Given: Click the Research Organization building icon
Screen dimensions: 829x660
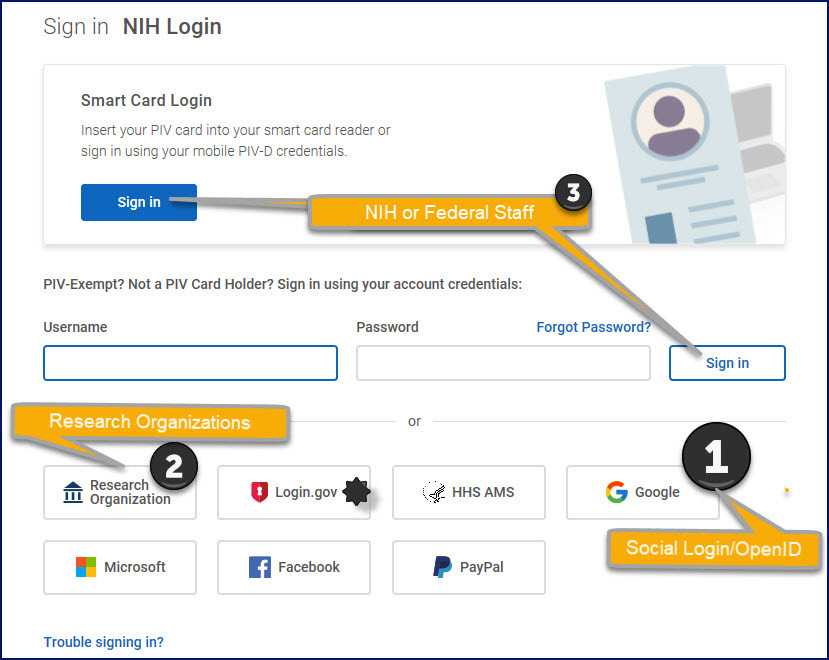Looking at the screenshot, I should (73, 492).
